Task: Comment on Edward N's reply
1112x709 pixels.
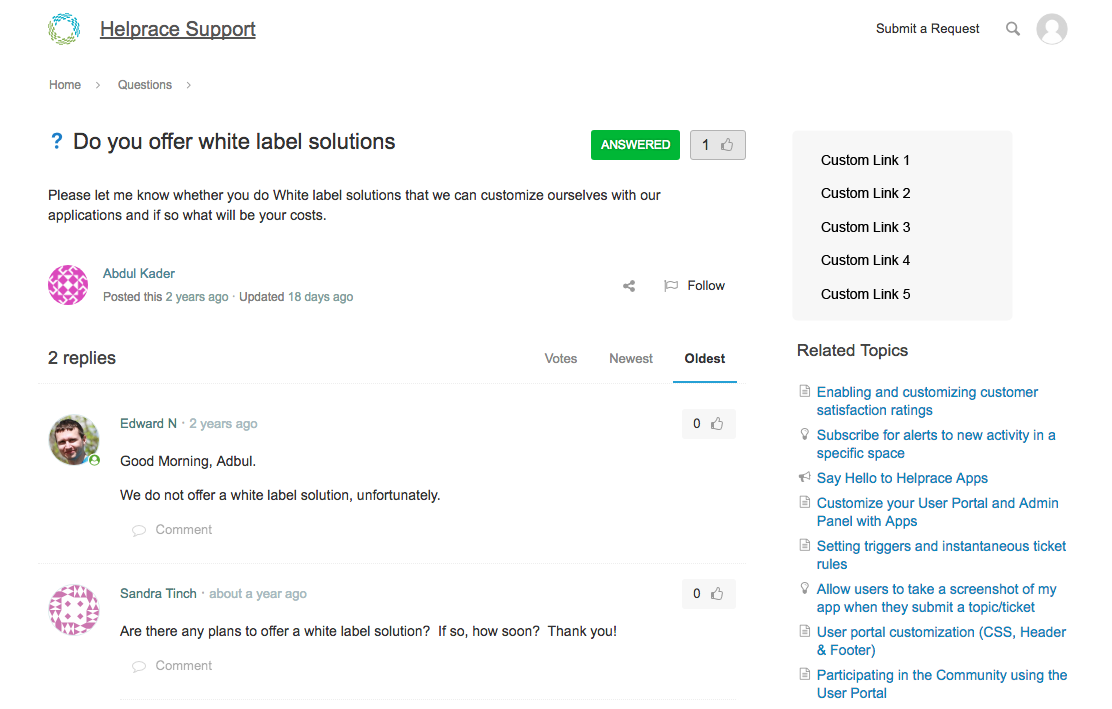Action: coord(183,530)
